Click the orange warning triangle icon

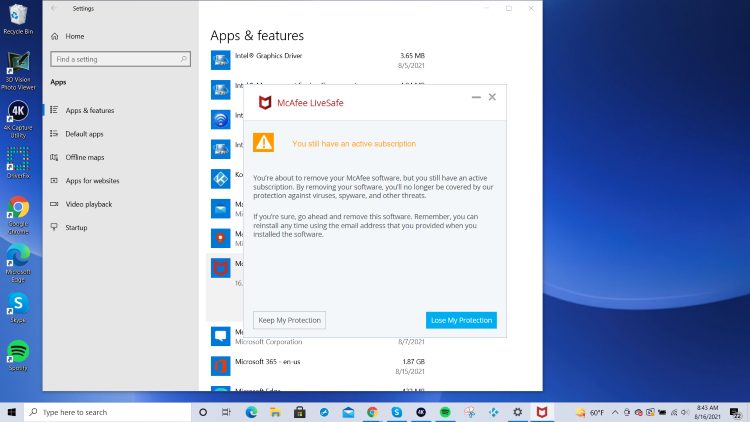[x=264, y=143]
